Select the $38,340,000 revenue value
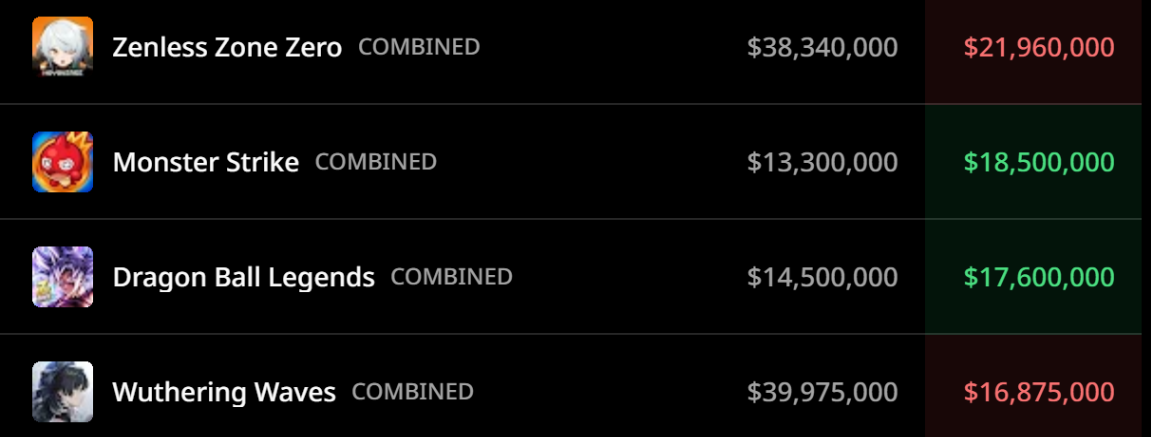The height and width of the screenshot is (437, 1151). [x=822, y=47]
